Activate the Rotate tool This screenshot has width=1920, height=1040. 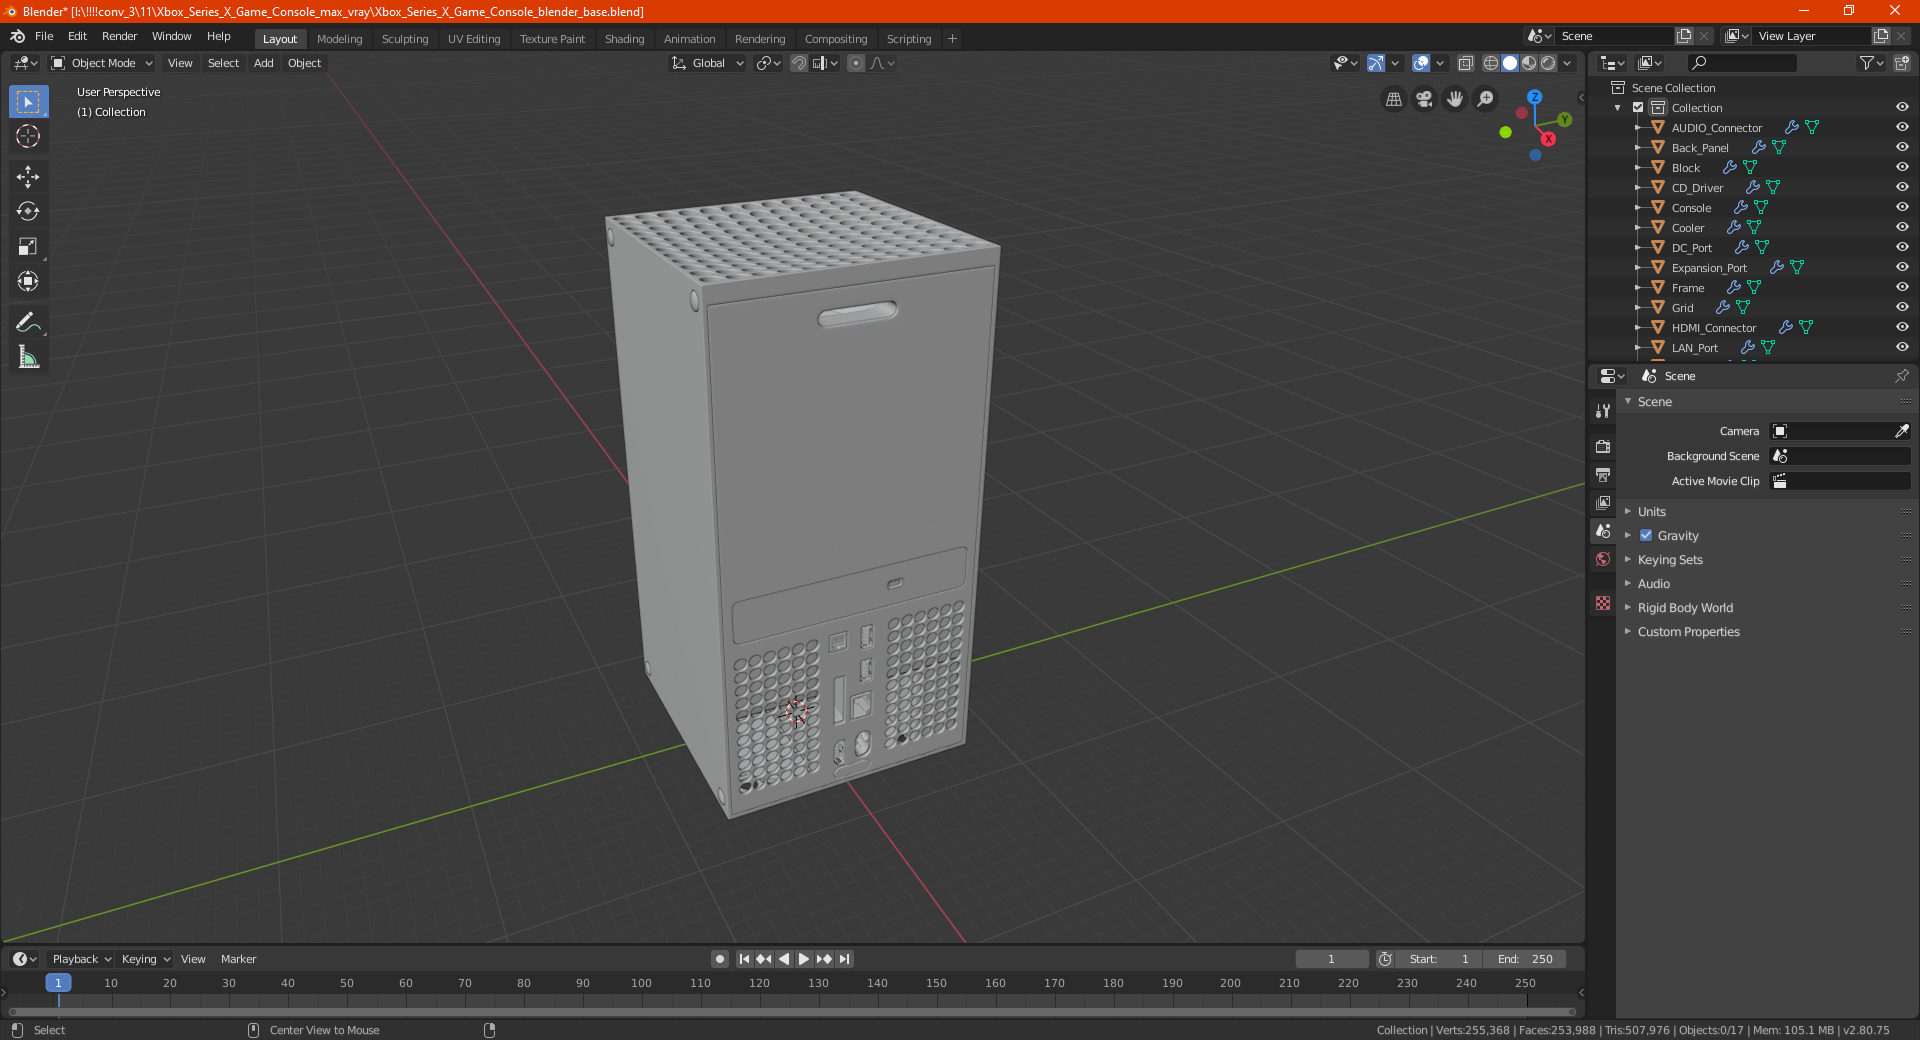[x=28, y=212]
